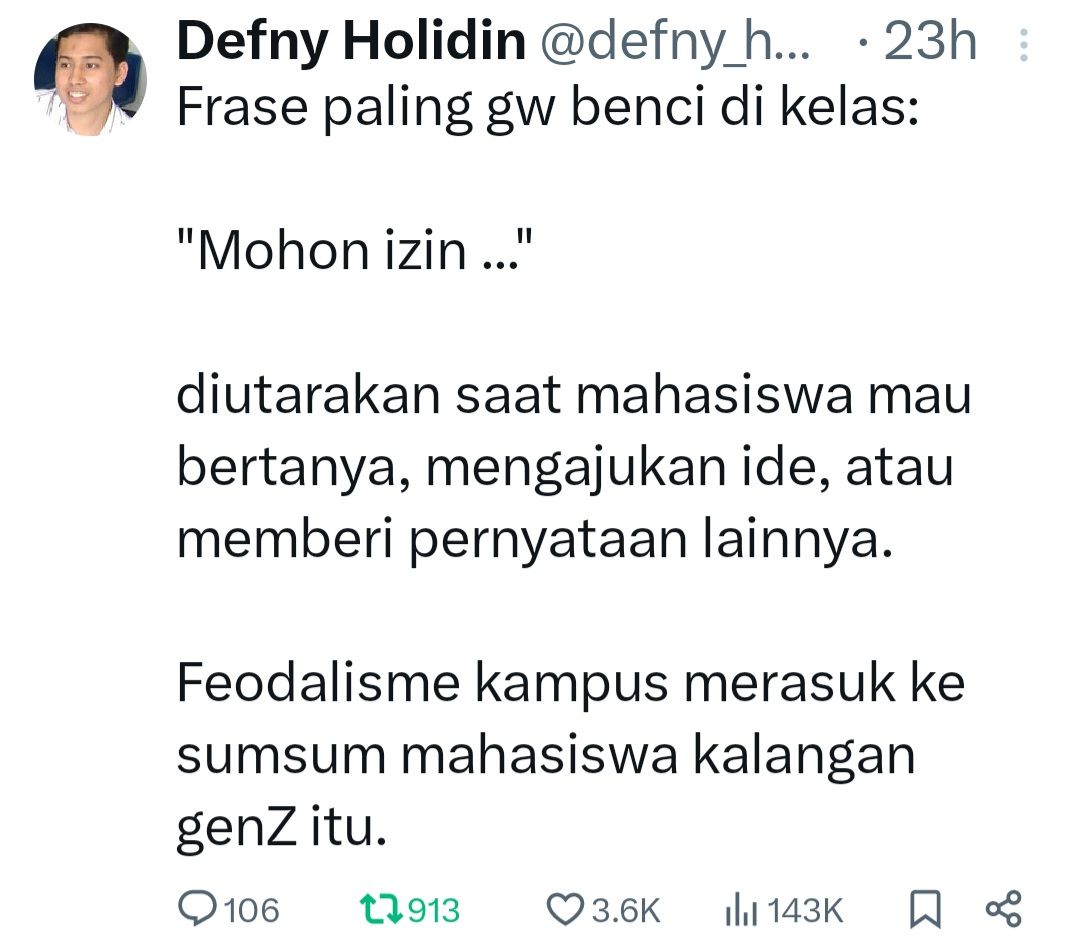This screenshot has height=949, width=1080.
Task: Open the reply icon with 106 comments
Action: pyautogui.click(x=197, y=908)
